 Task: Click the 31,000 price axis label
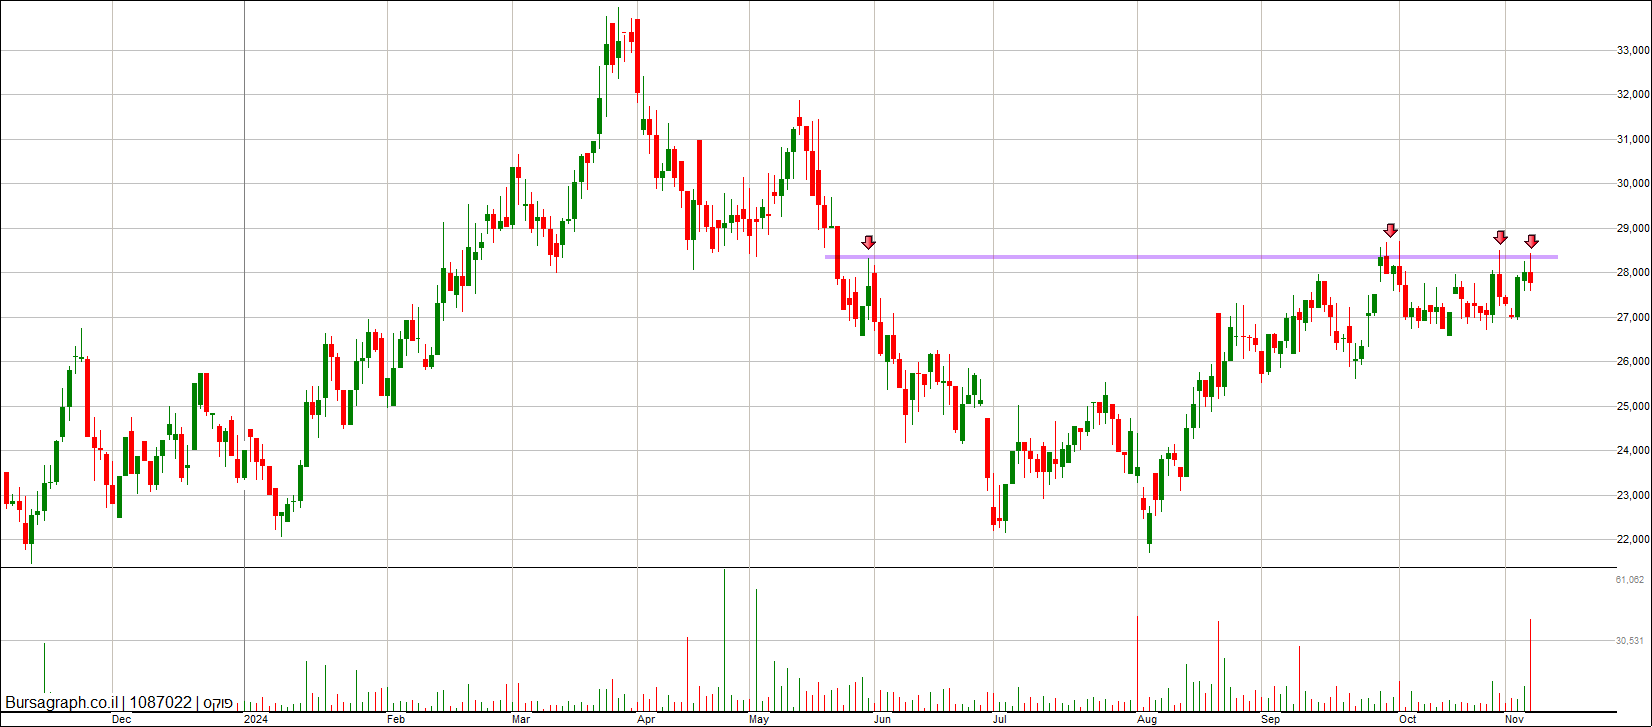click(1633, 139)
